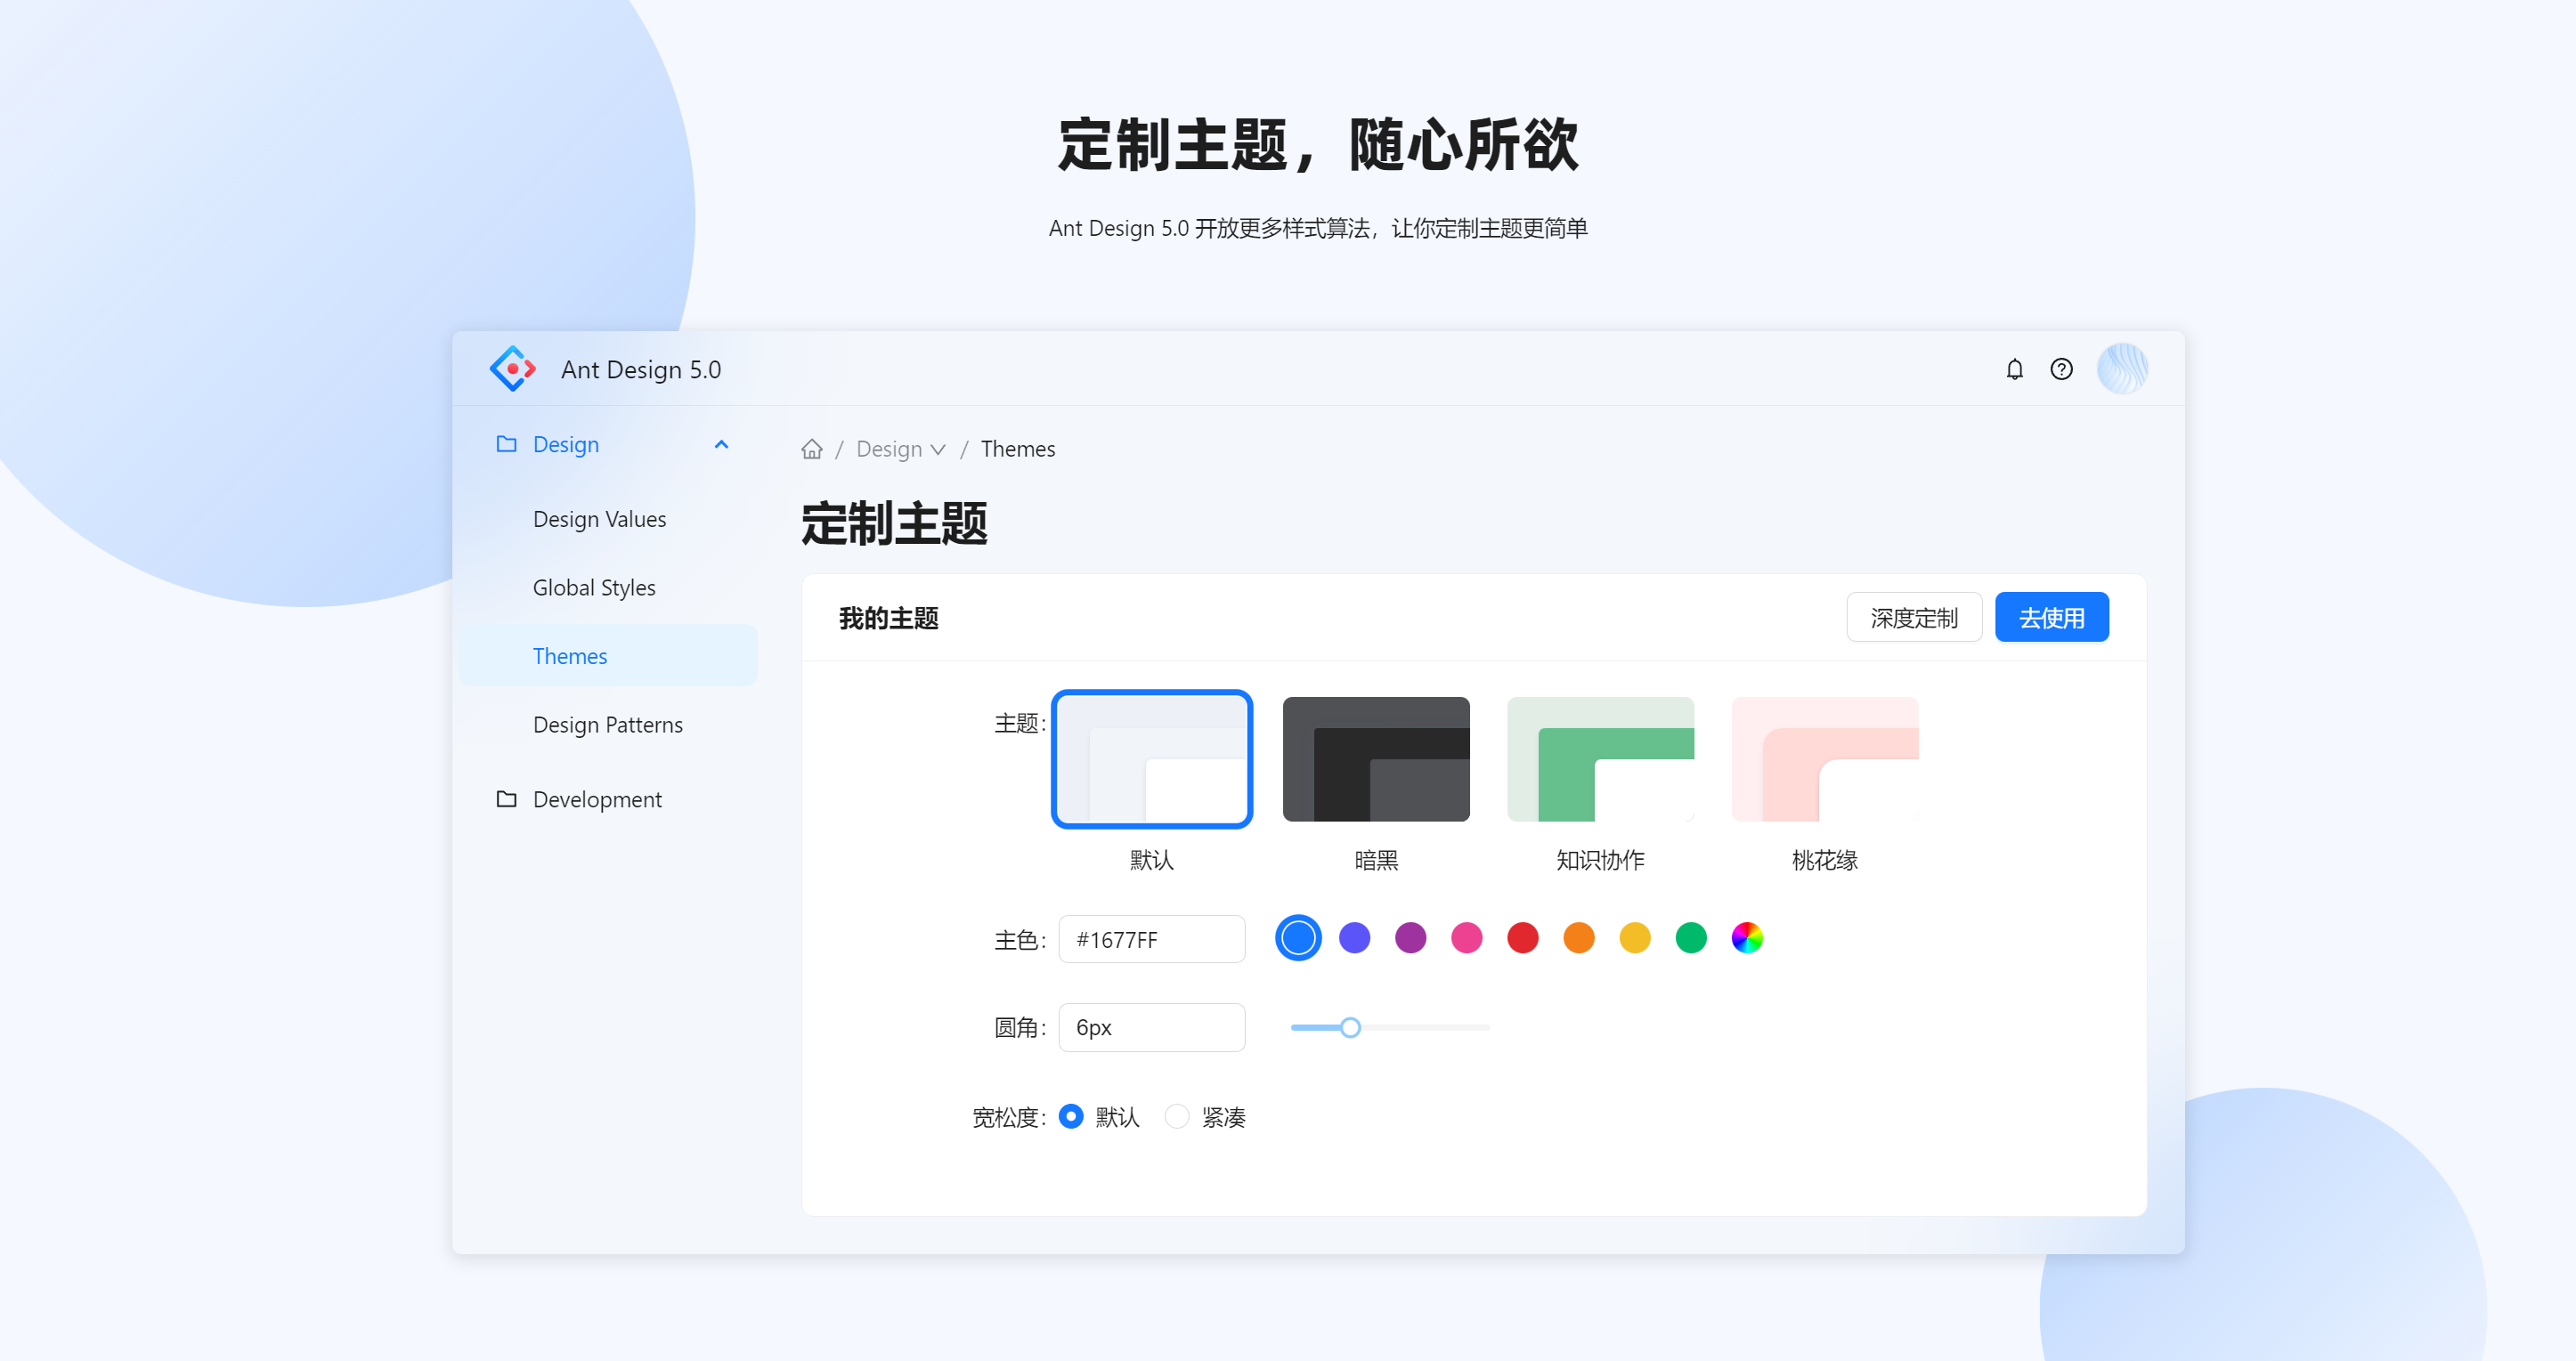Click the primary color #1677FF input

tap(1151, 939)
